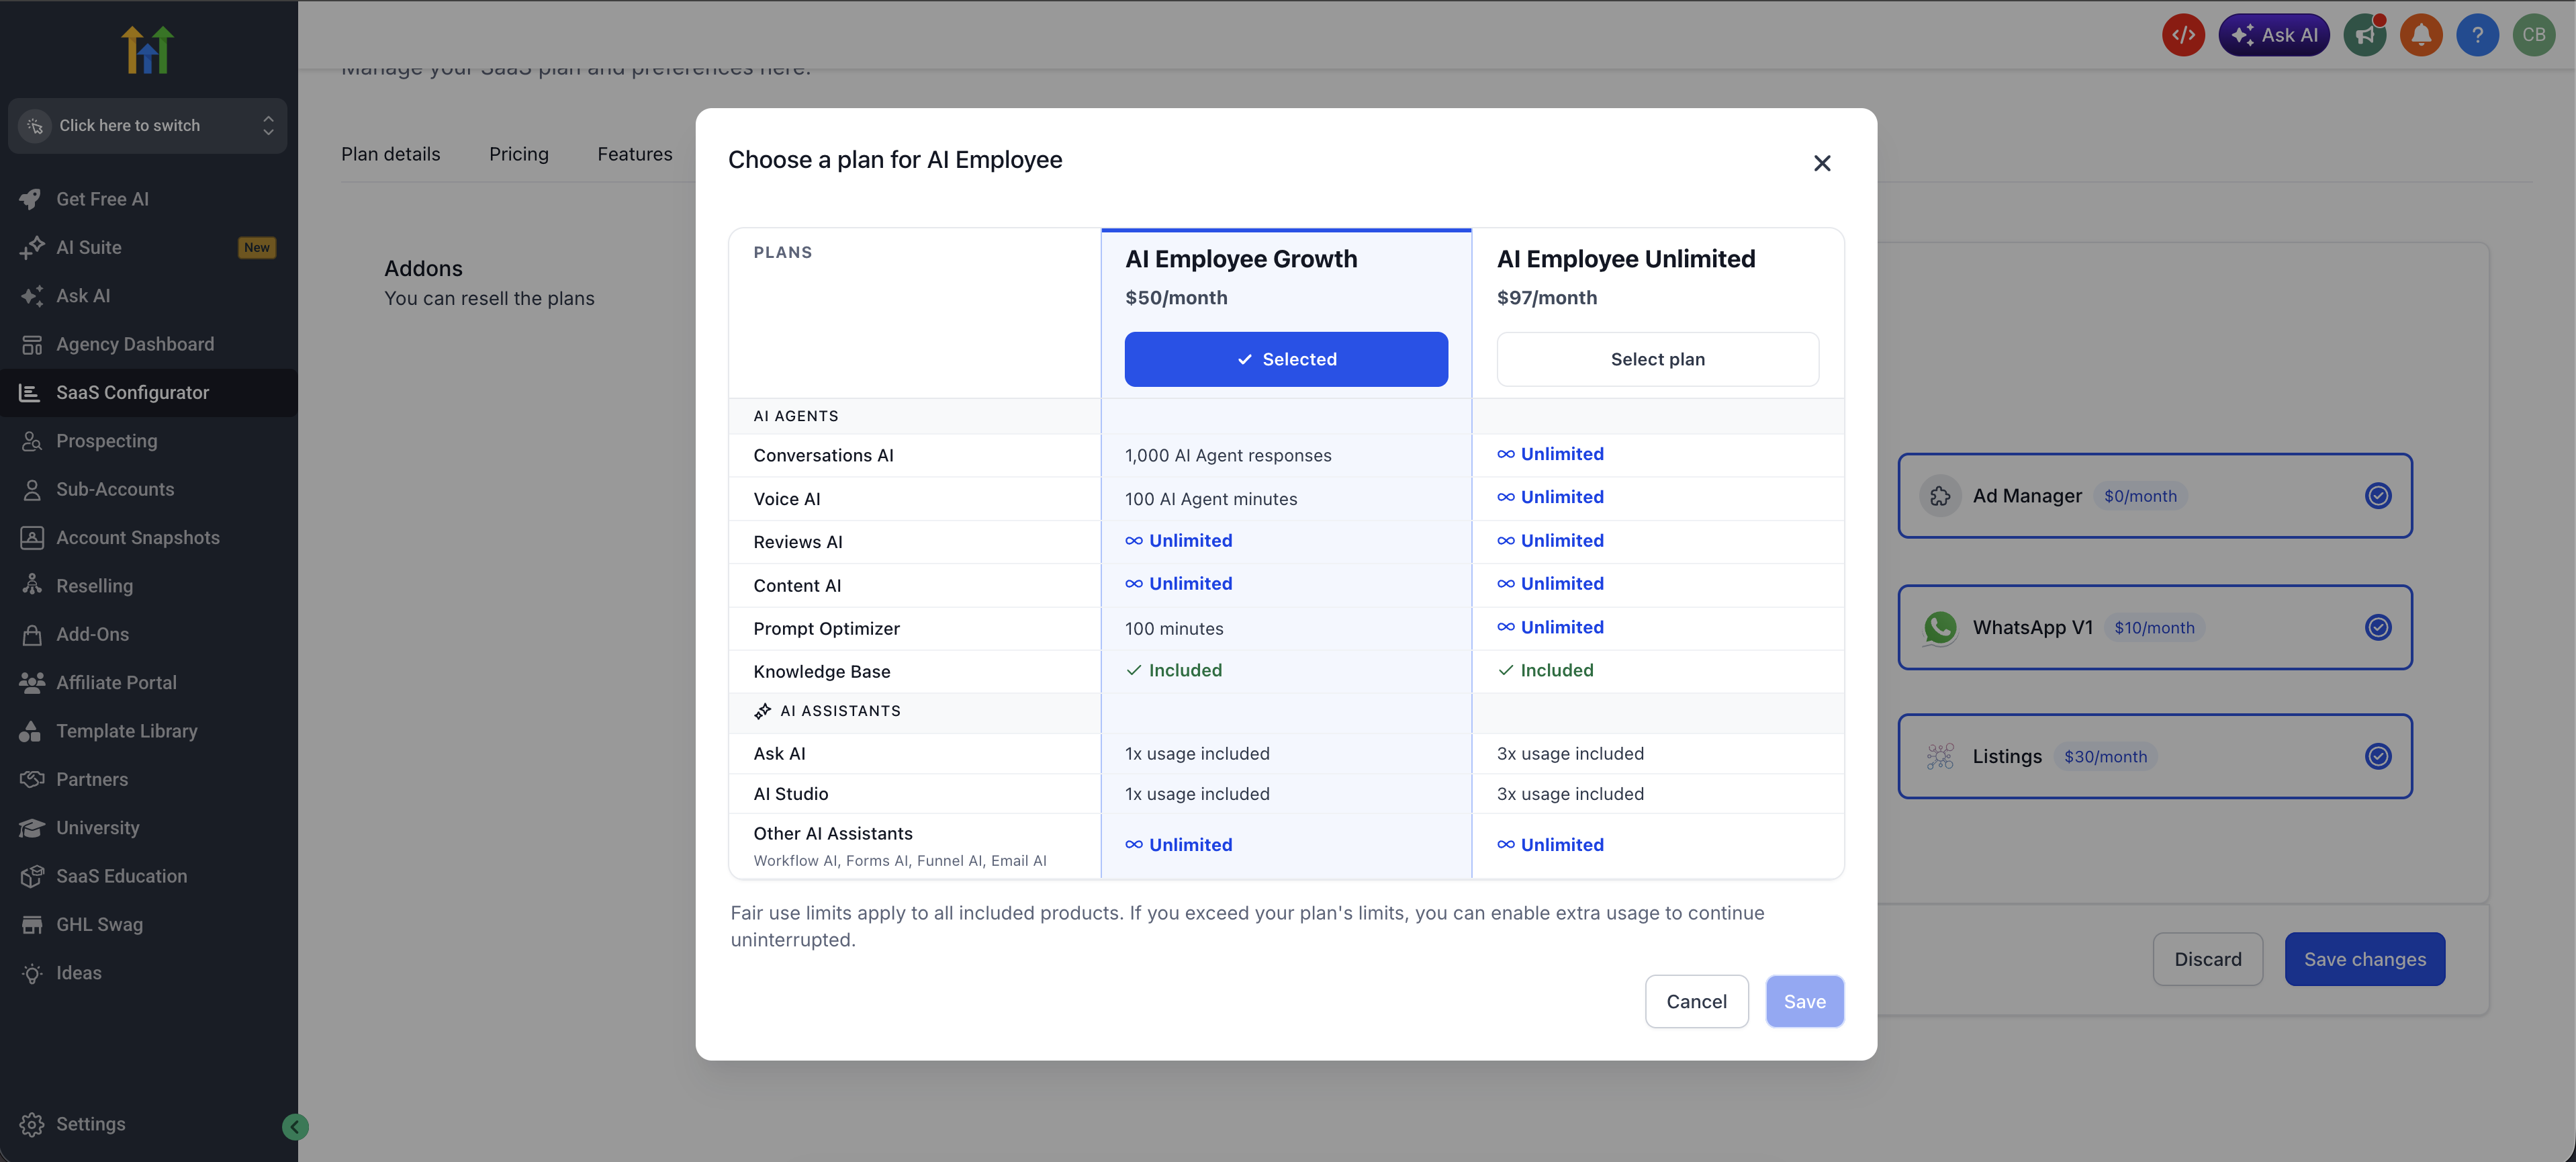Click the Reselling icon
Viewport: 2576px width, 1162px height.
pyautogui.click(x=31, y=586)
